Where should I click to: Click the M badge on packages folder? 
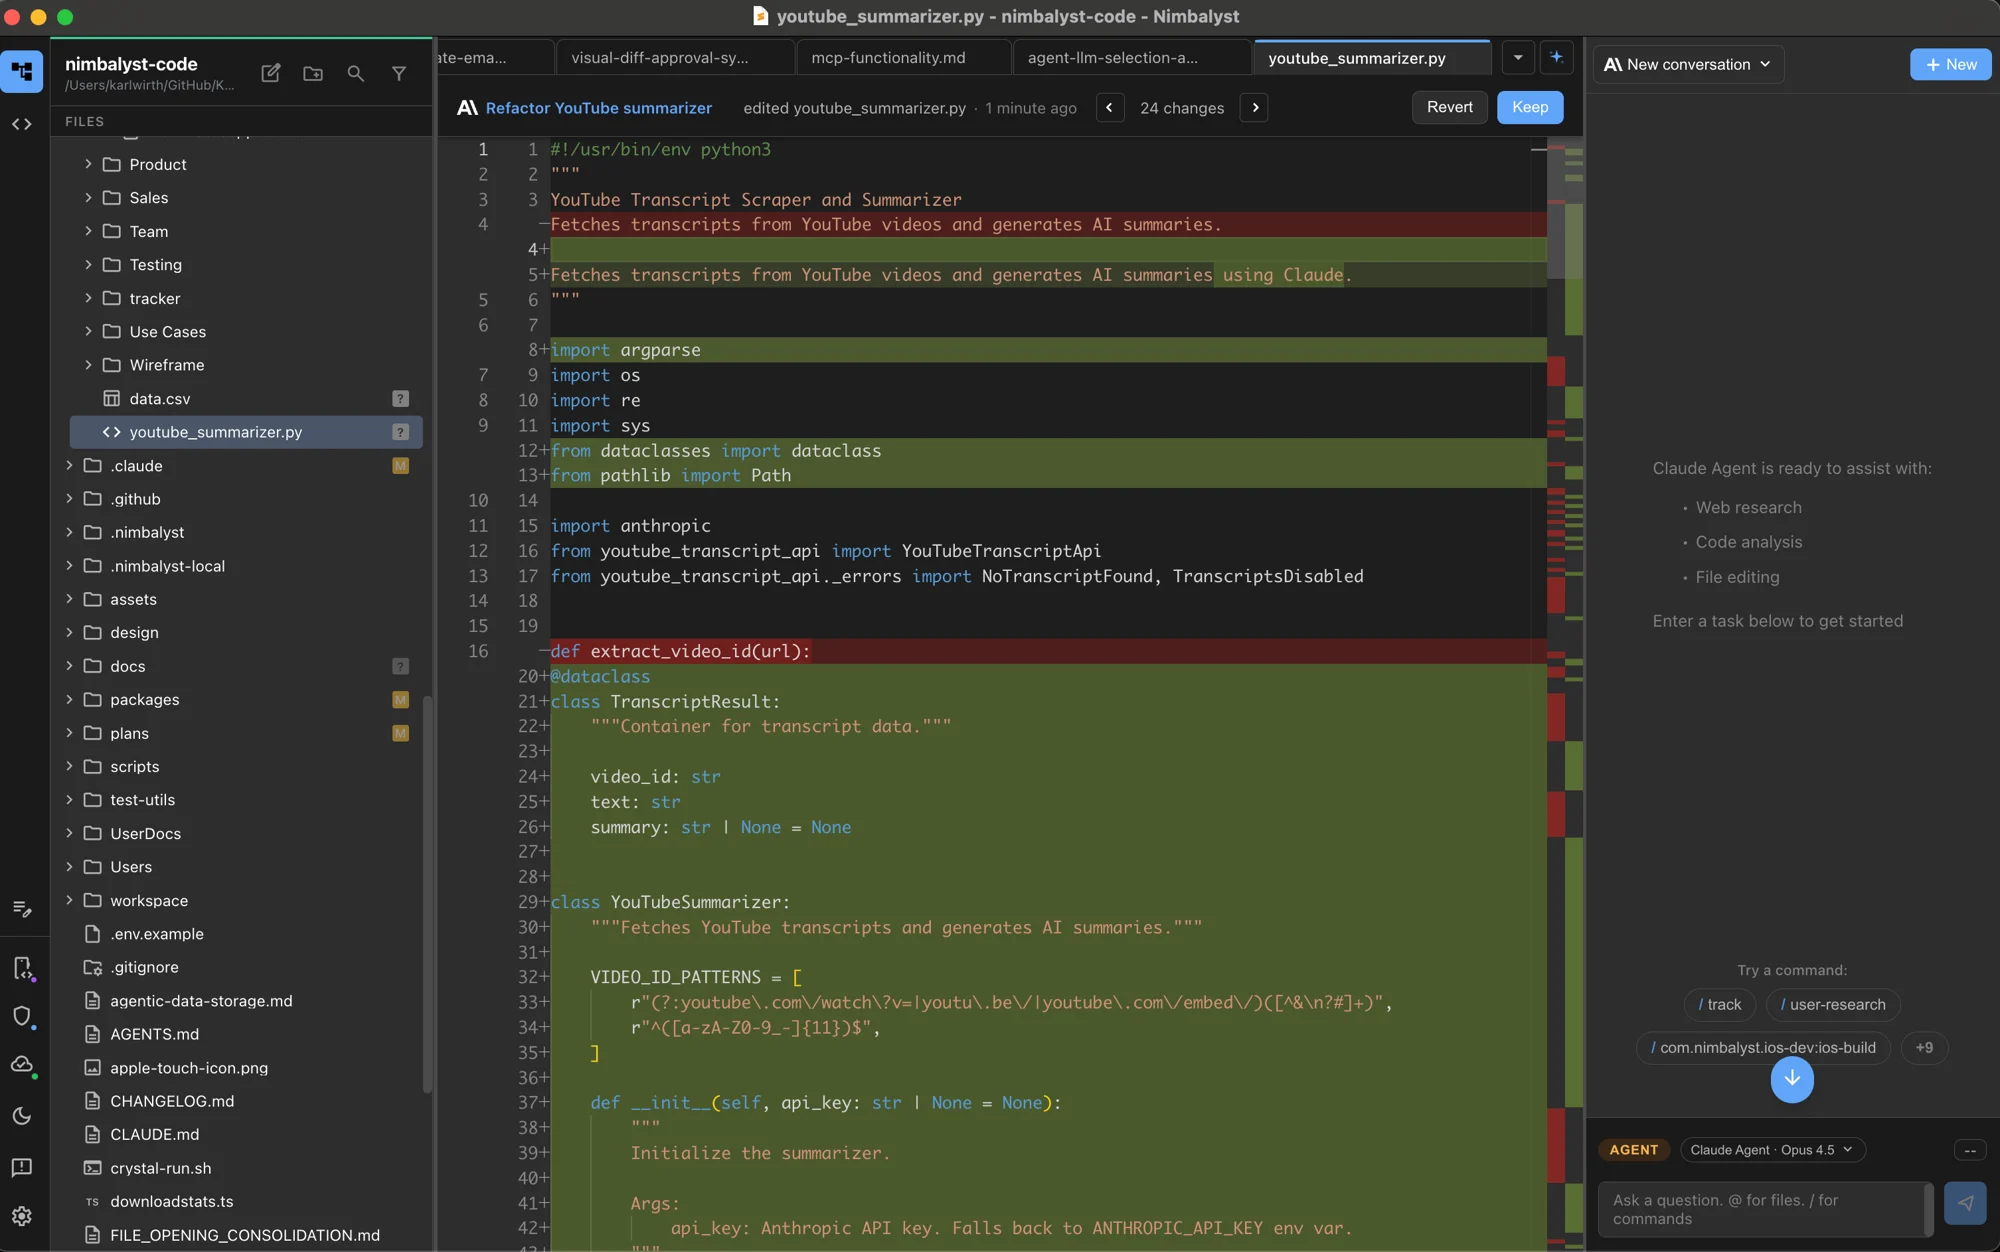(x=400, y=699)
